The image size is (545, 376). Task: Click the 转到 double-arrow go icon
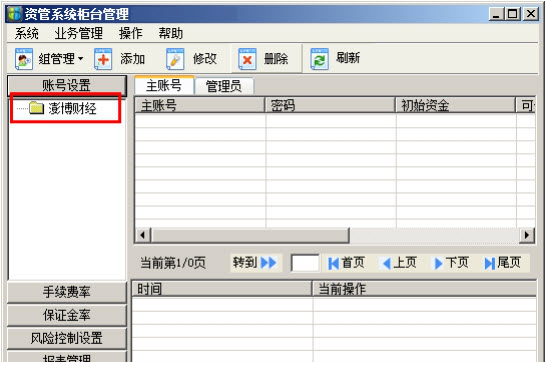(x=269, y=263)
